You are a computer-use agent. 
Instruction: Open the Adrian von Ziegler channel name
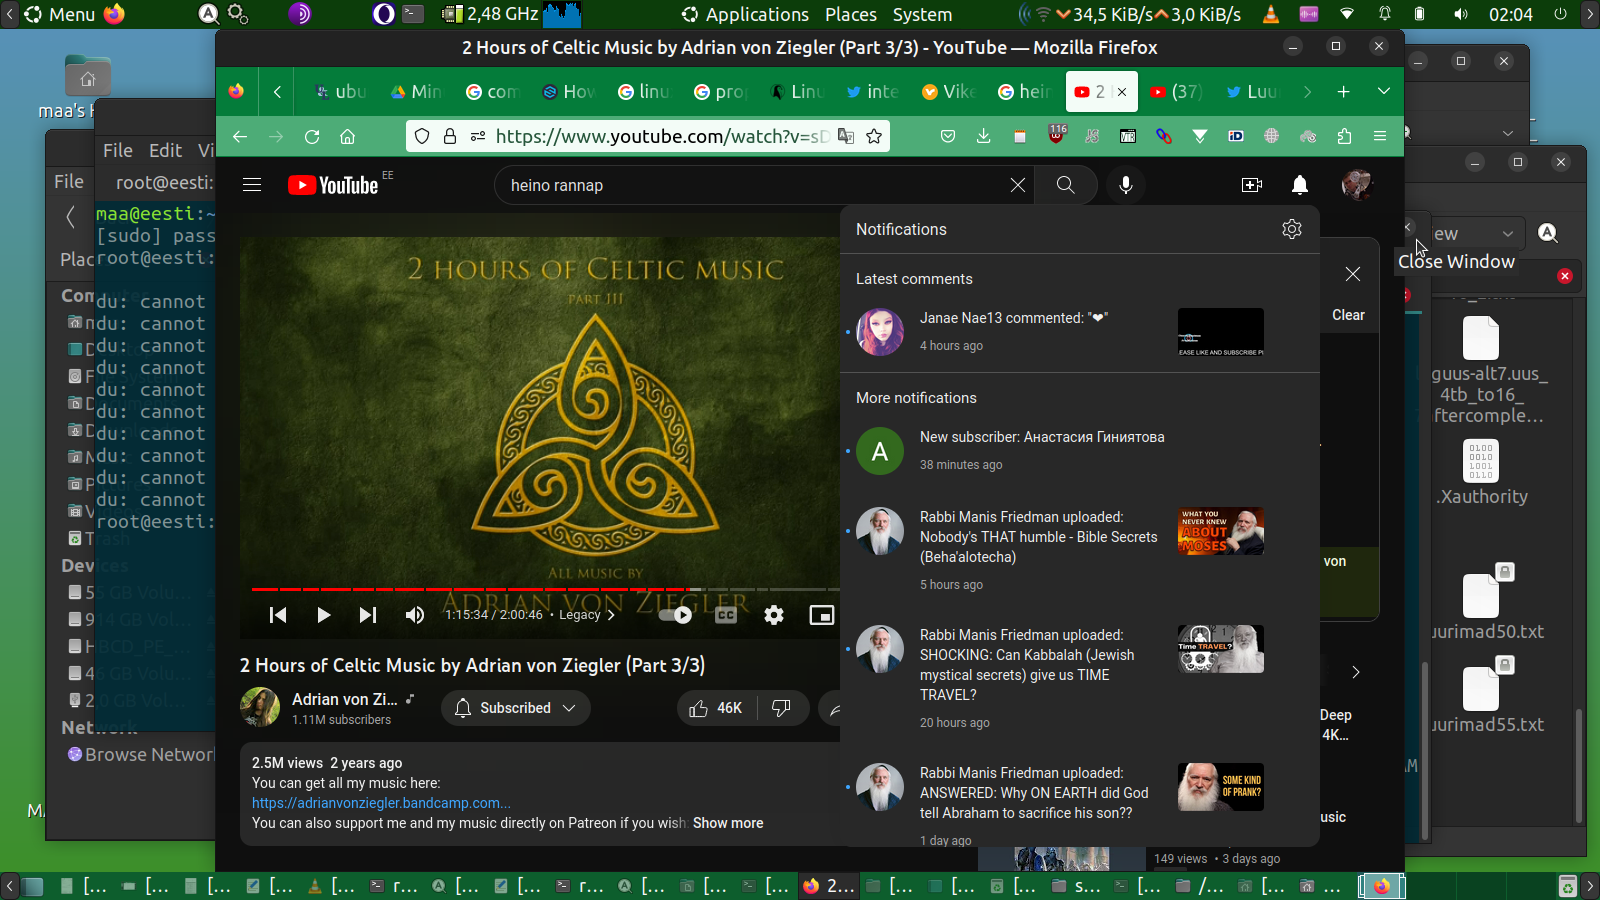pyautogui.click(x=345, y=699)
